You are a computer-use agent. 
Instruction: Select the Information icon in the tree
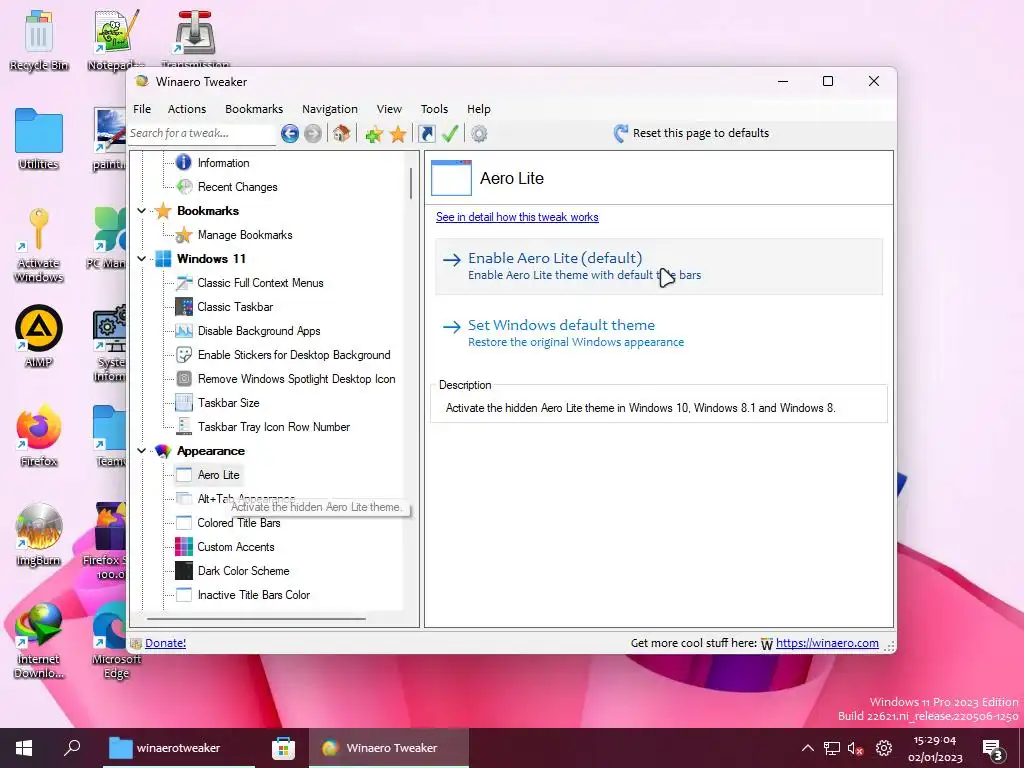point(184,163)
